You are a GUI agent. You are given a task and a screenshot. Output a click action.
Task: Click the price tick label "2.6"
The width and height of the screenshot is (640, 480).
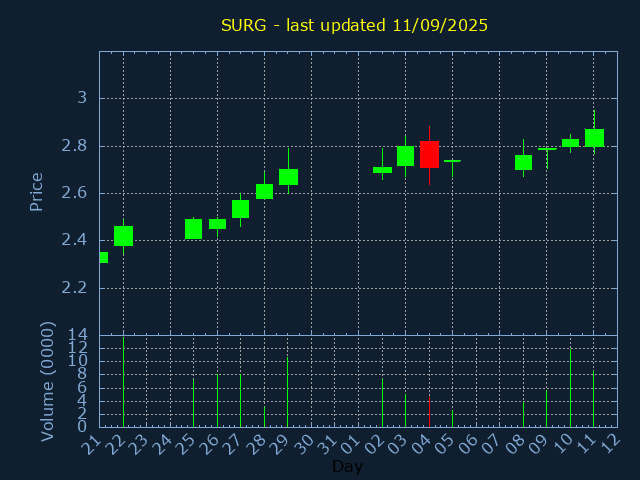pos(74,193)
